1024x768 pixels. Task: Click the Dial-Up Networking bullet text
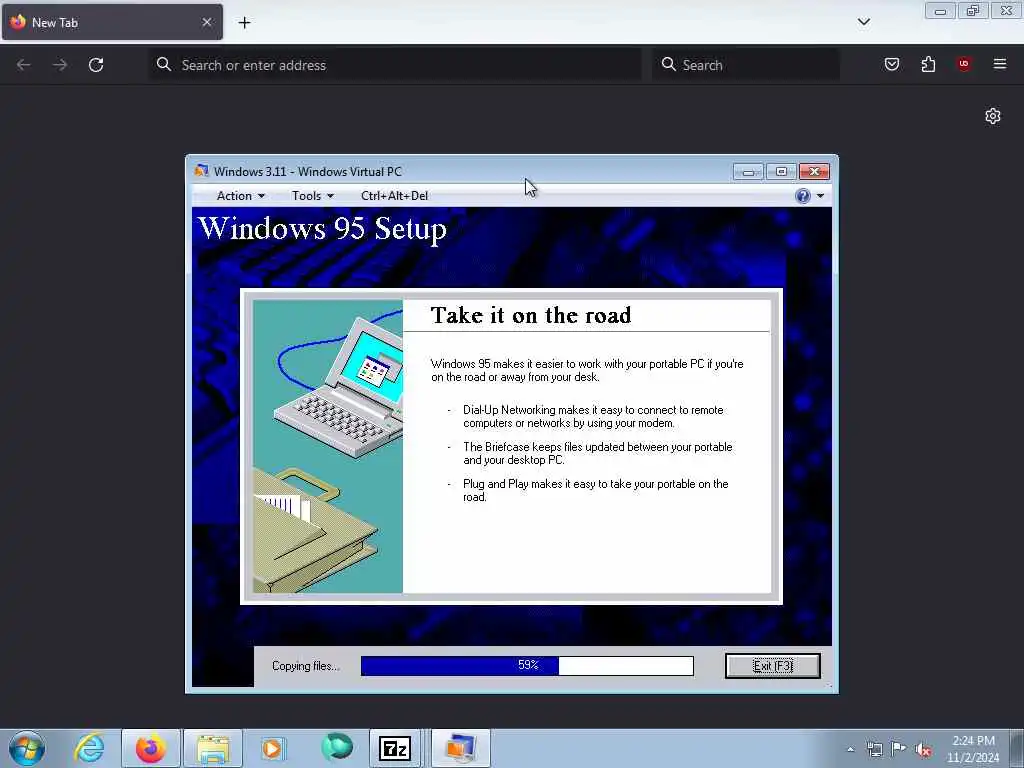tap(593, 417)
